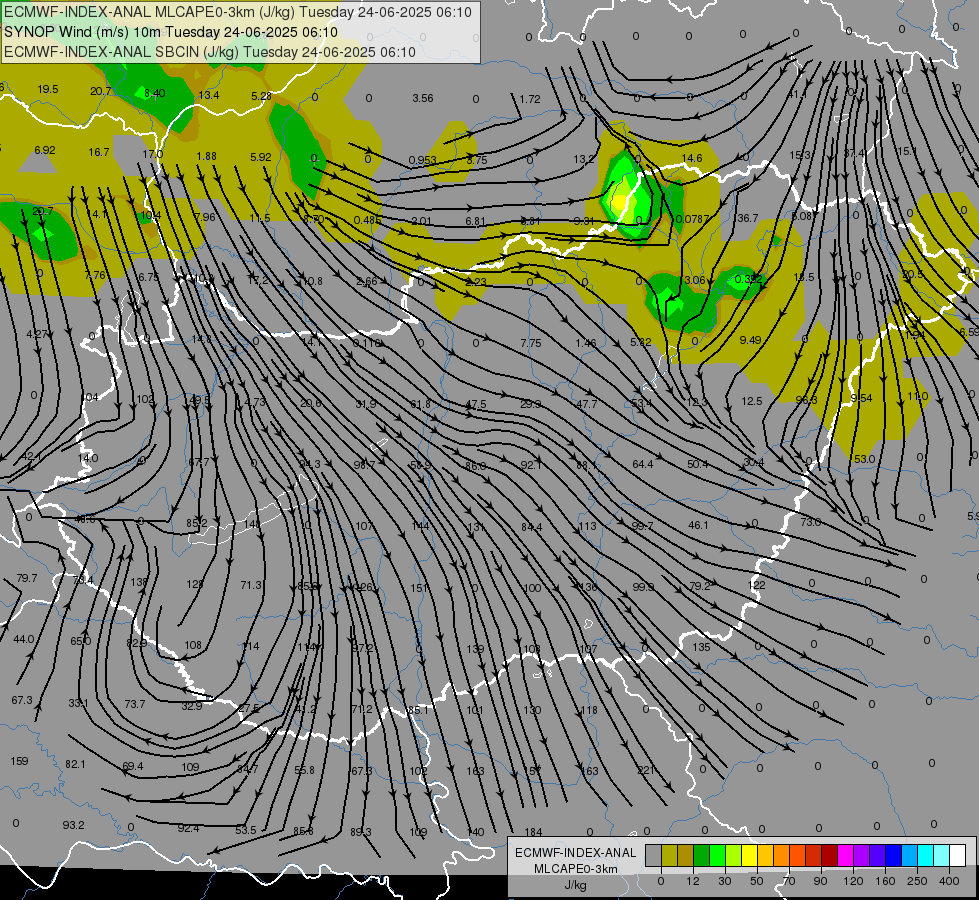
Task: Click the legend tick label 30
Action: pyautogui.click(x=725, y=881)
